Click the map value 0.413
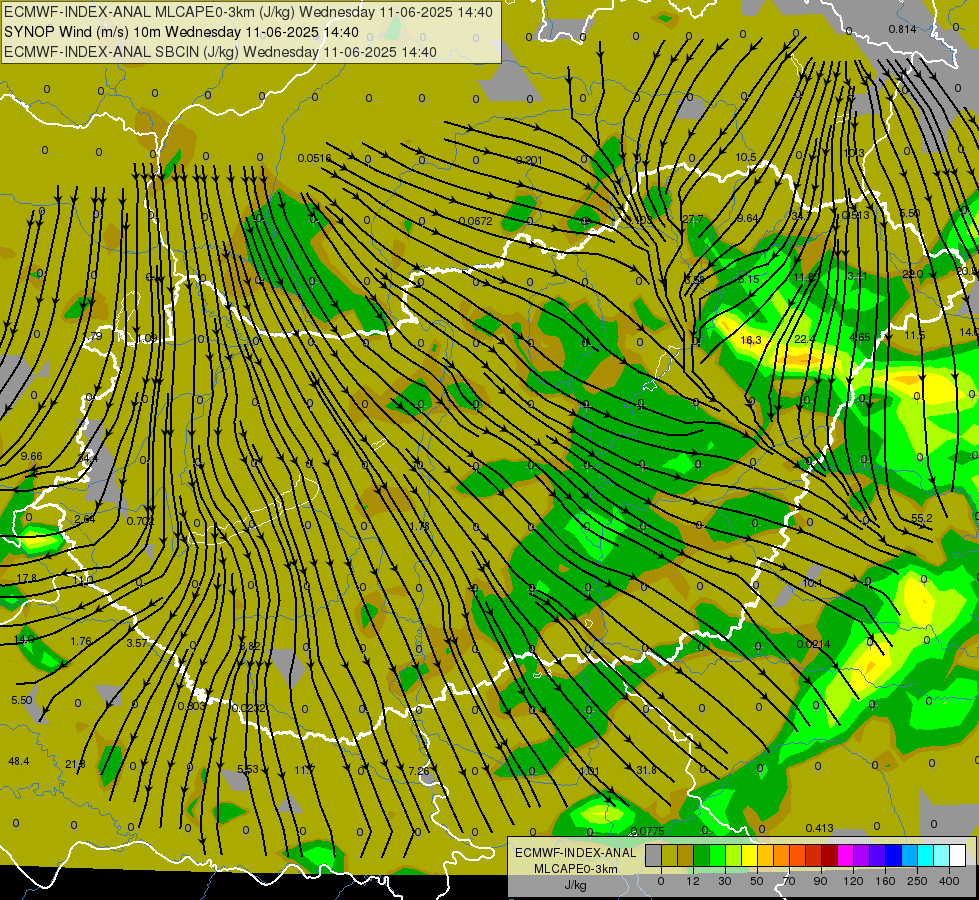The width and height of the screenshot is (979, 900). click(819, 828)
